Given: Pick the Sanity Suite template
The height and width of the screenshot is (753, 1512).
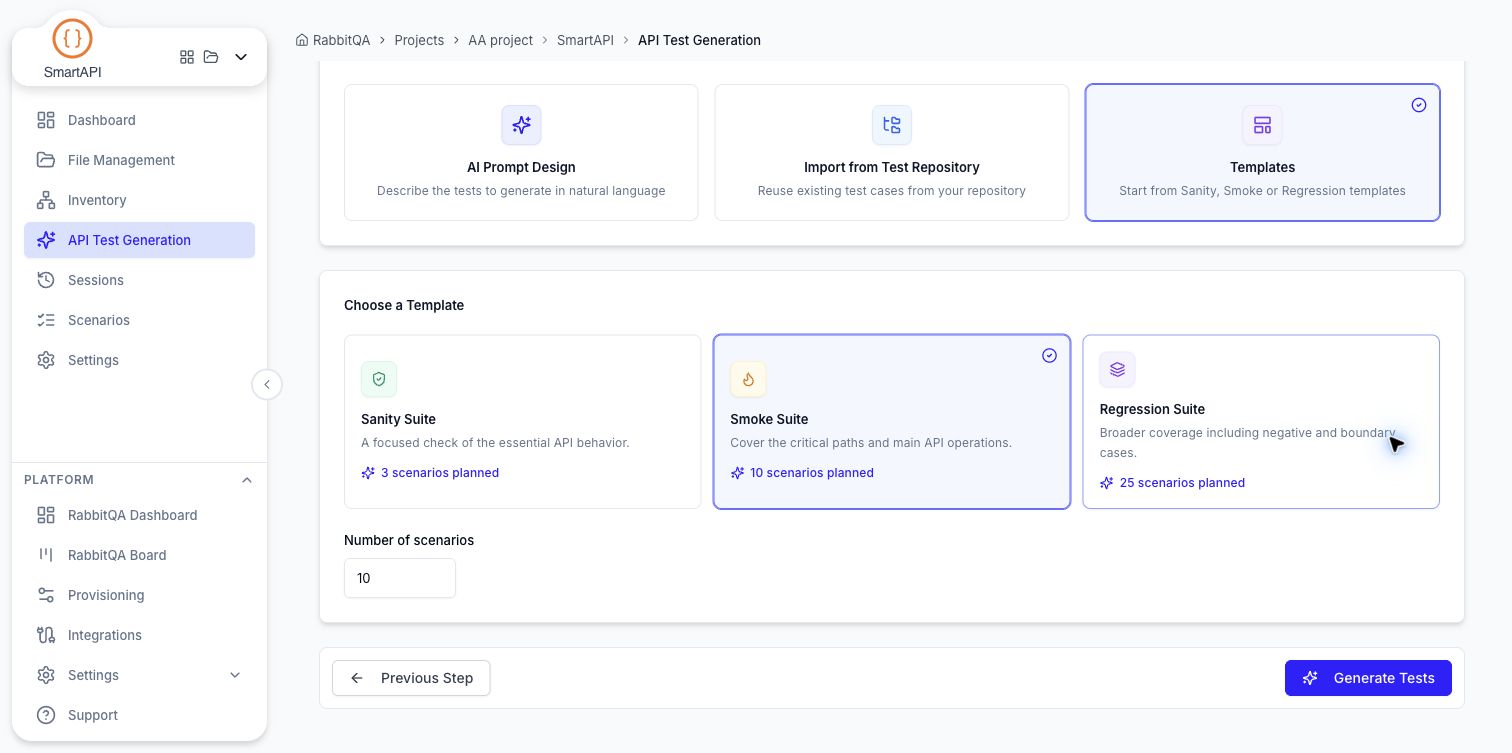Looking at the screenshot, I should coord(522,421).
